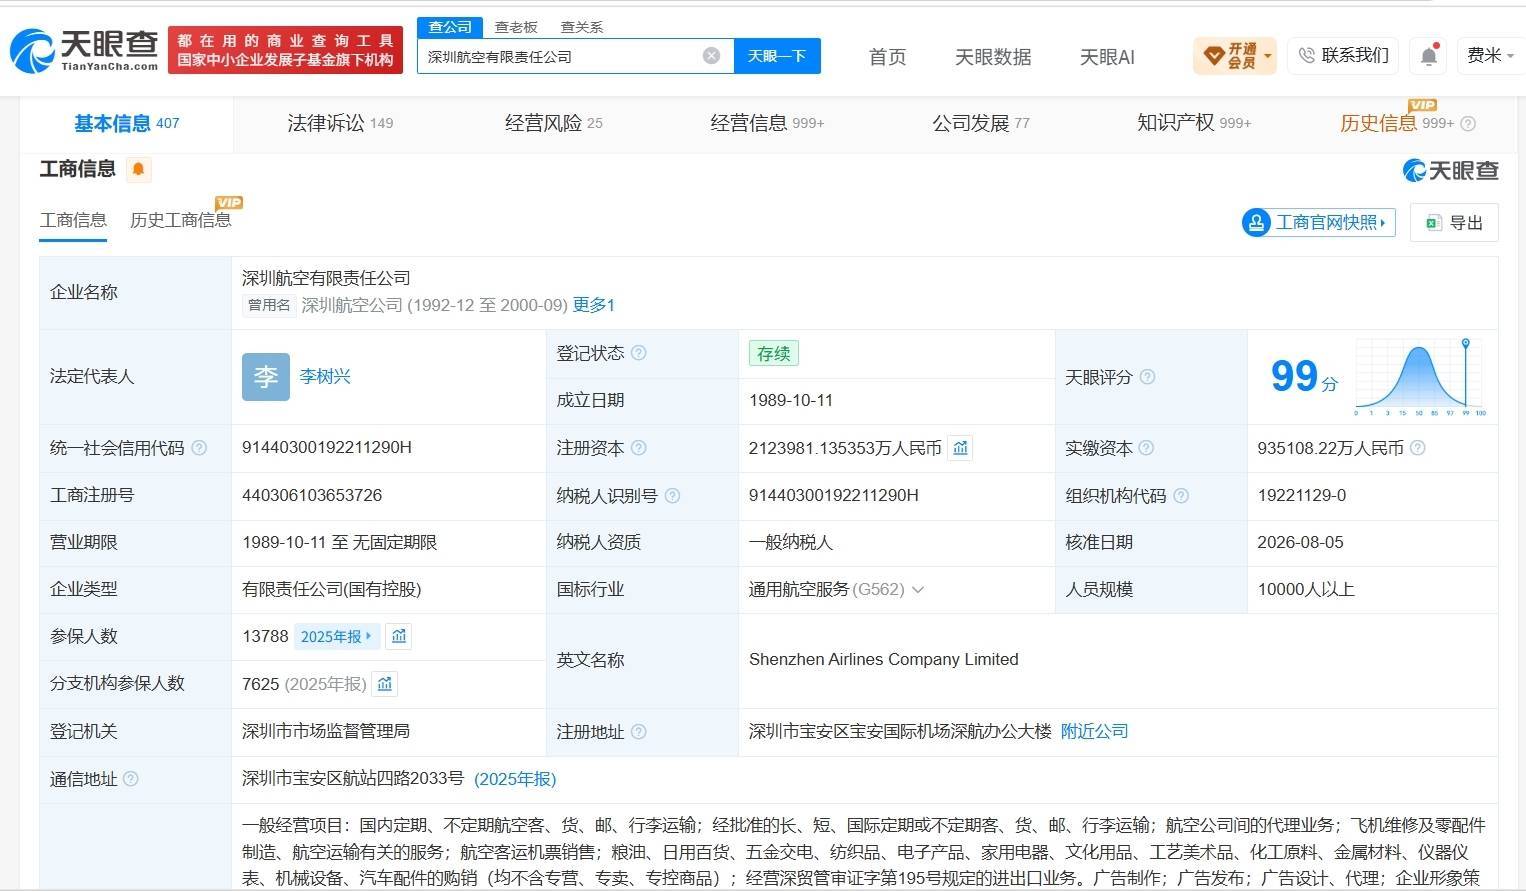1526x892 pixels.
Task: Click the score distribution chart thumbnail
Action: tap(1420, 377)
